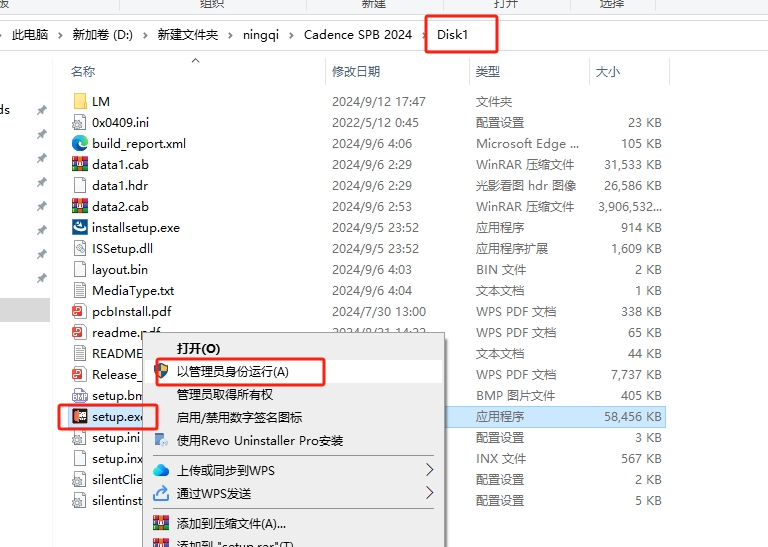Click the BMP image icon of setup.bmp
The width and height of the screenshot is (768, 547).
pos(80,396)
